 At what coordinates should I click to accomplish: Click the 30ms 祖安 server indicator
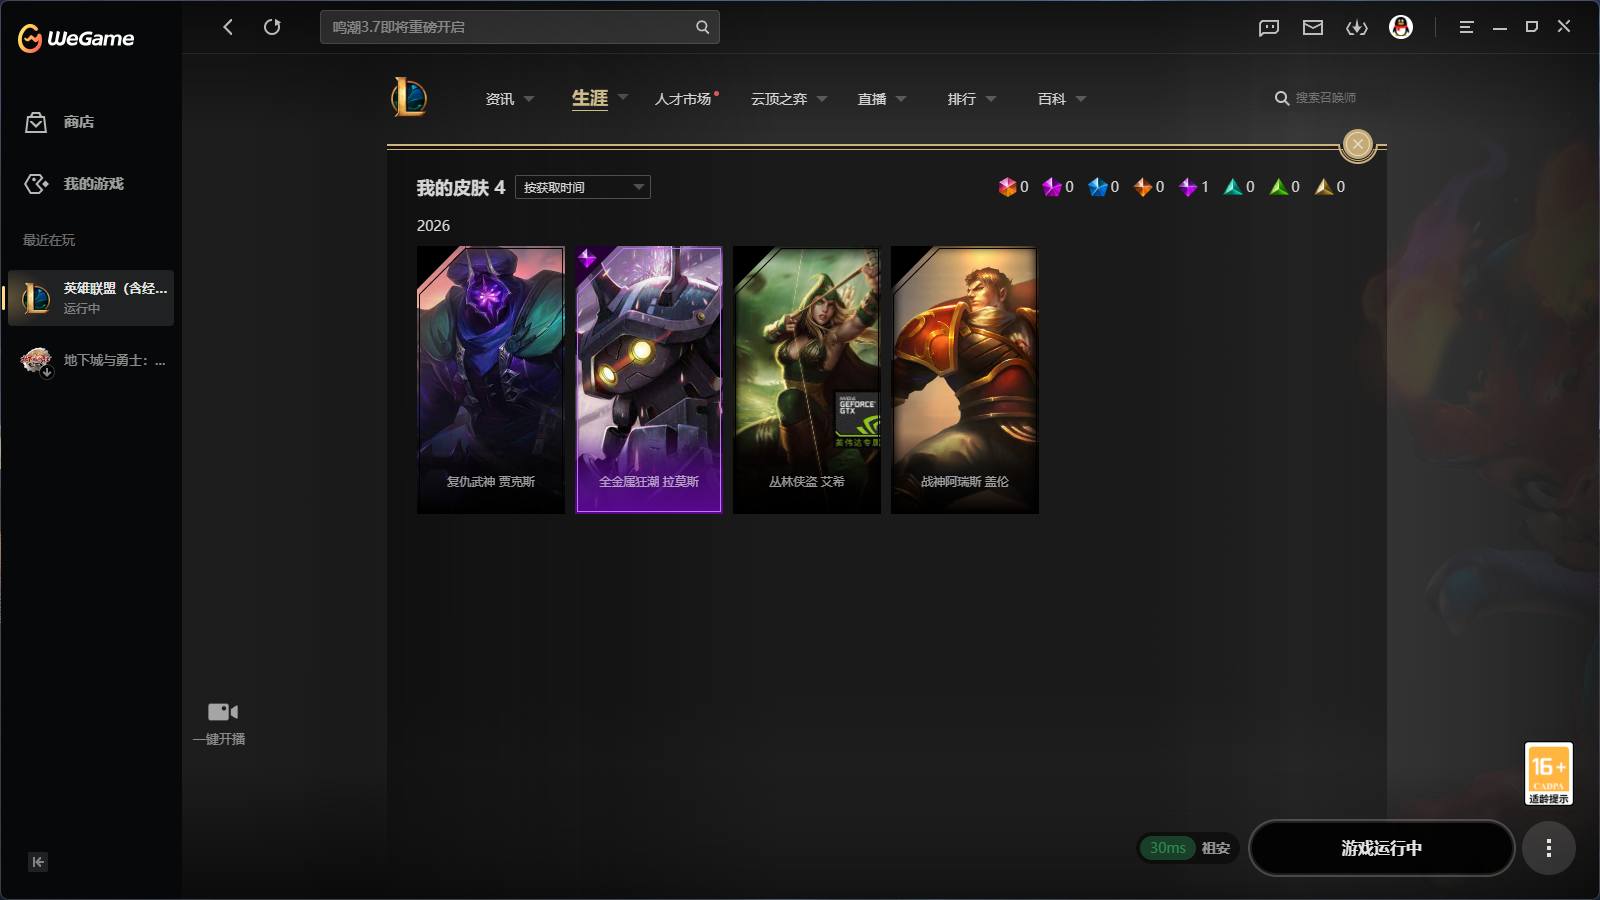click(1189, 848)
